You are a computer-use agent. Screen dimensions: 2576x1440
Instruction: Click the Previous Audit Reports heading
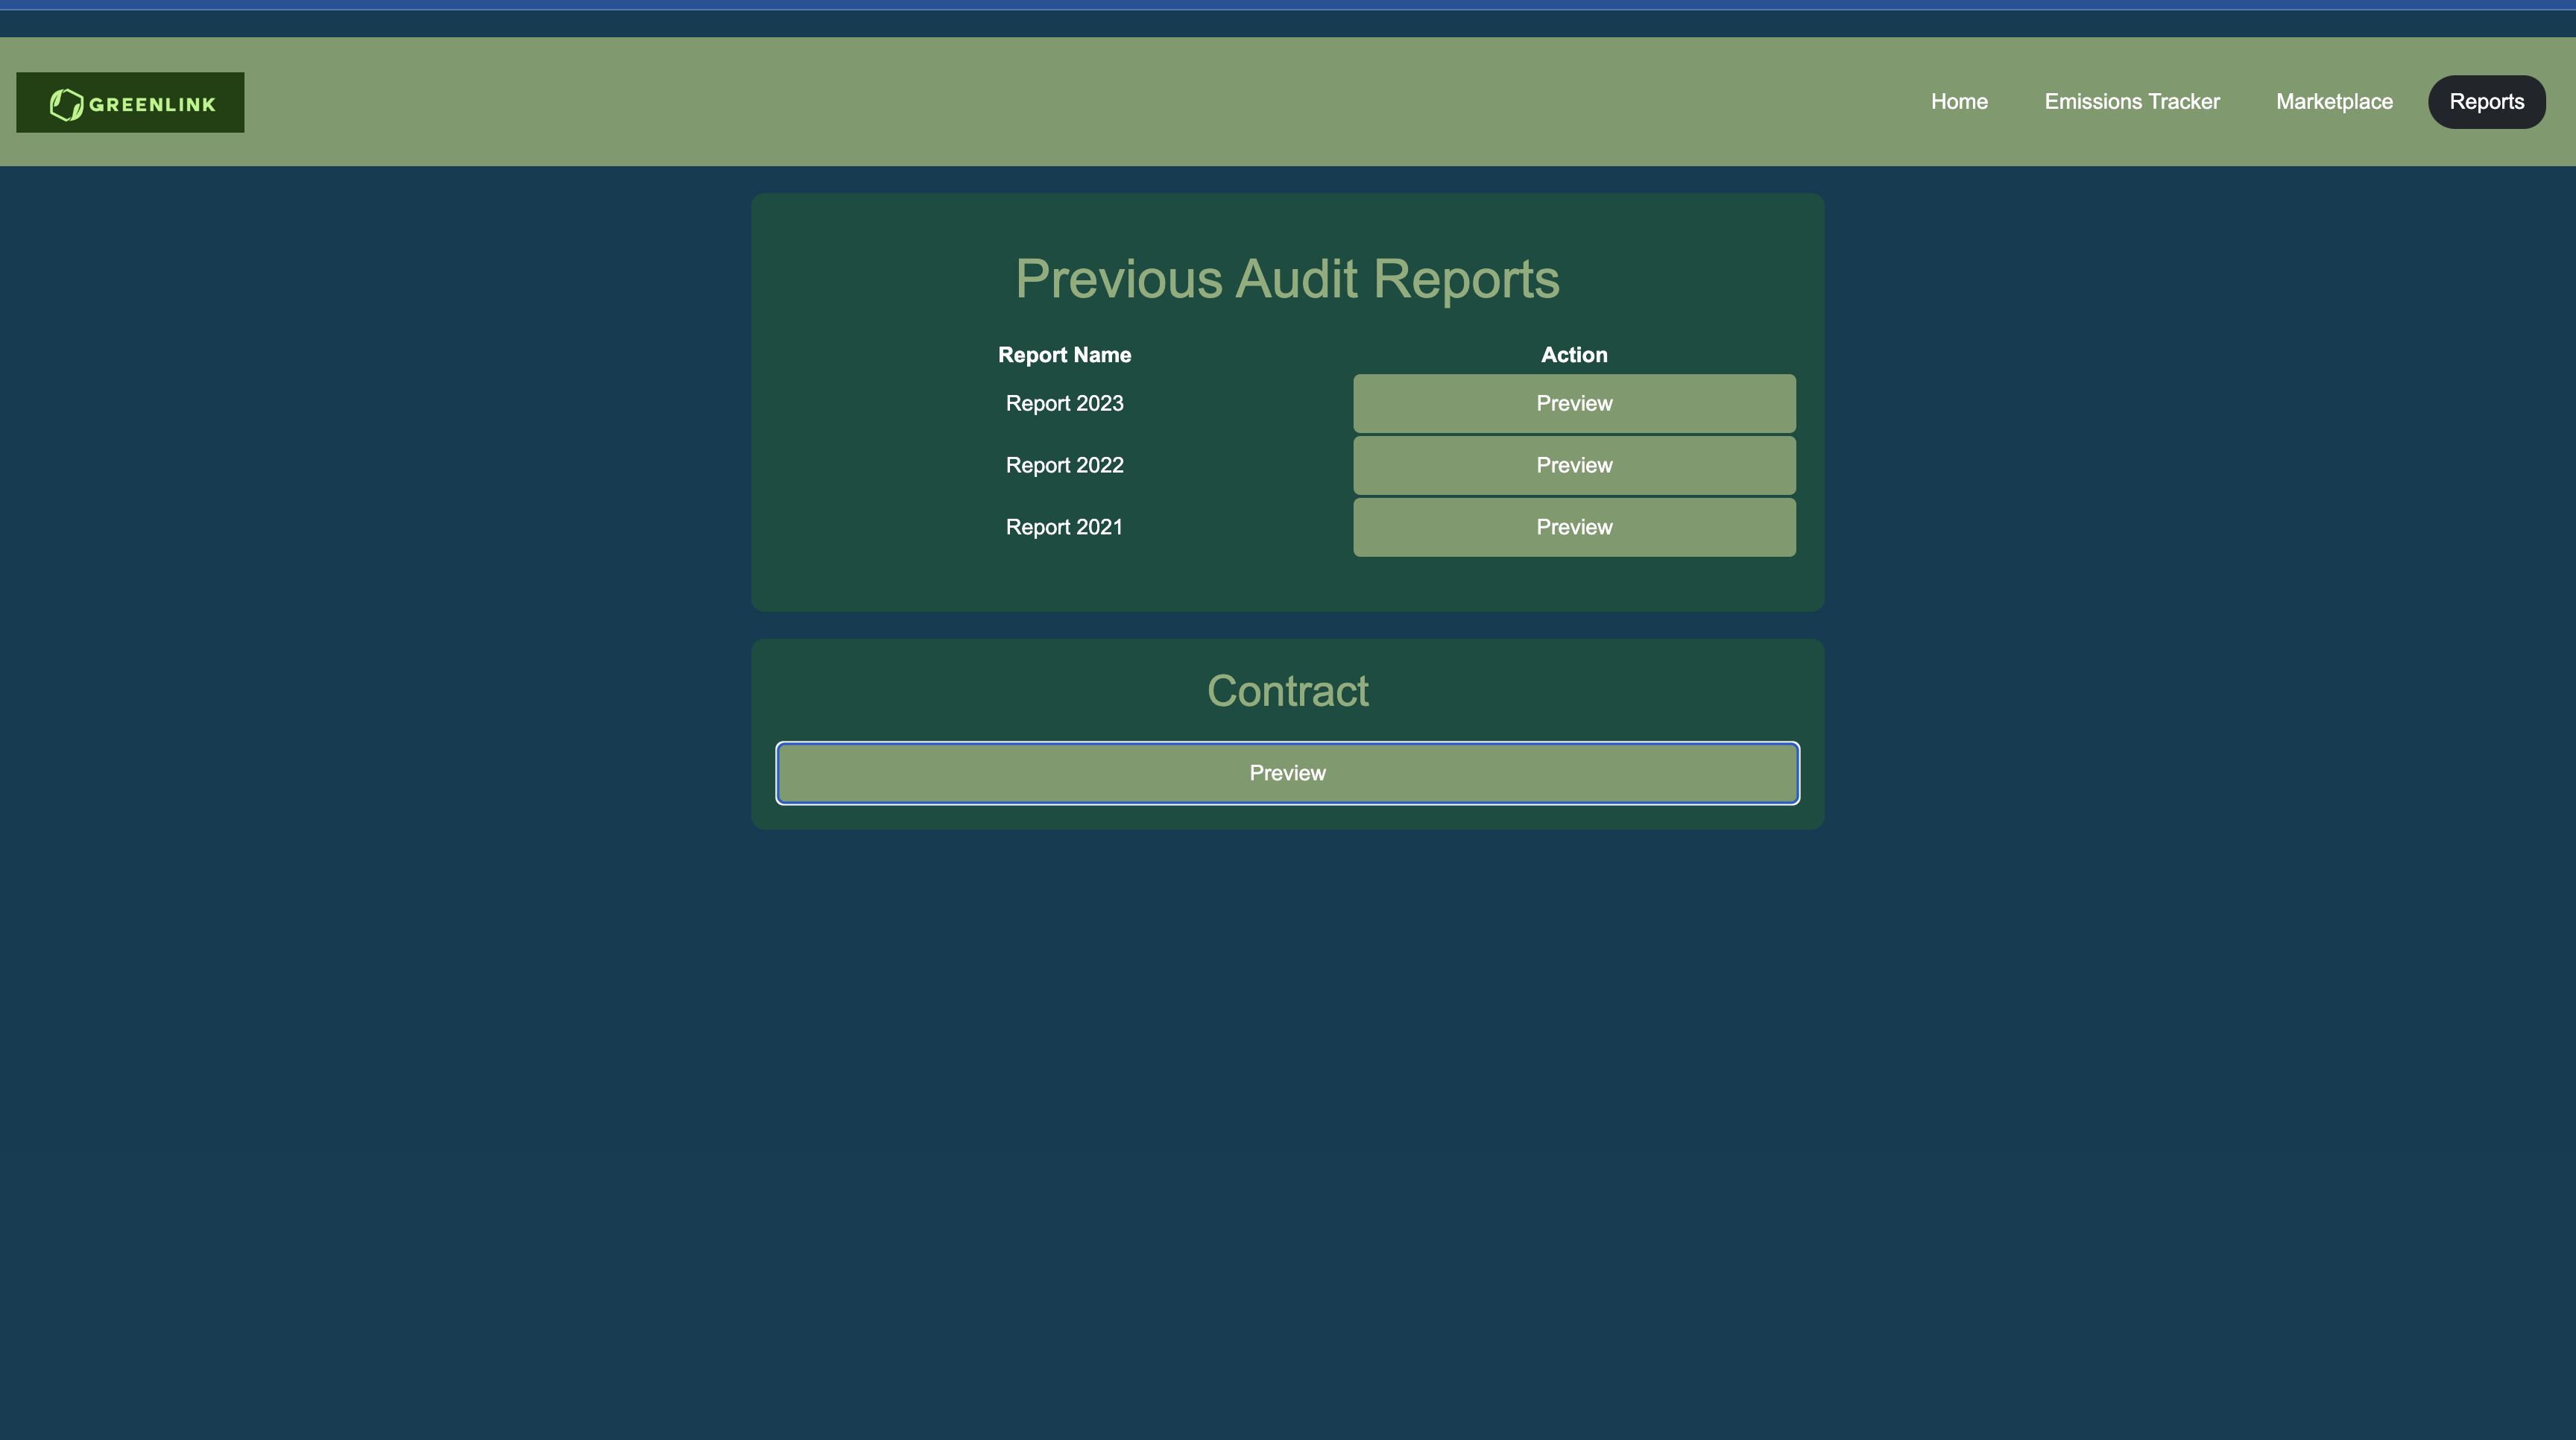pos(1287,279)
